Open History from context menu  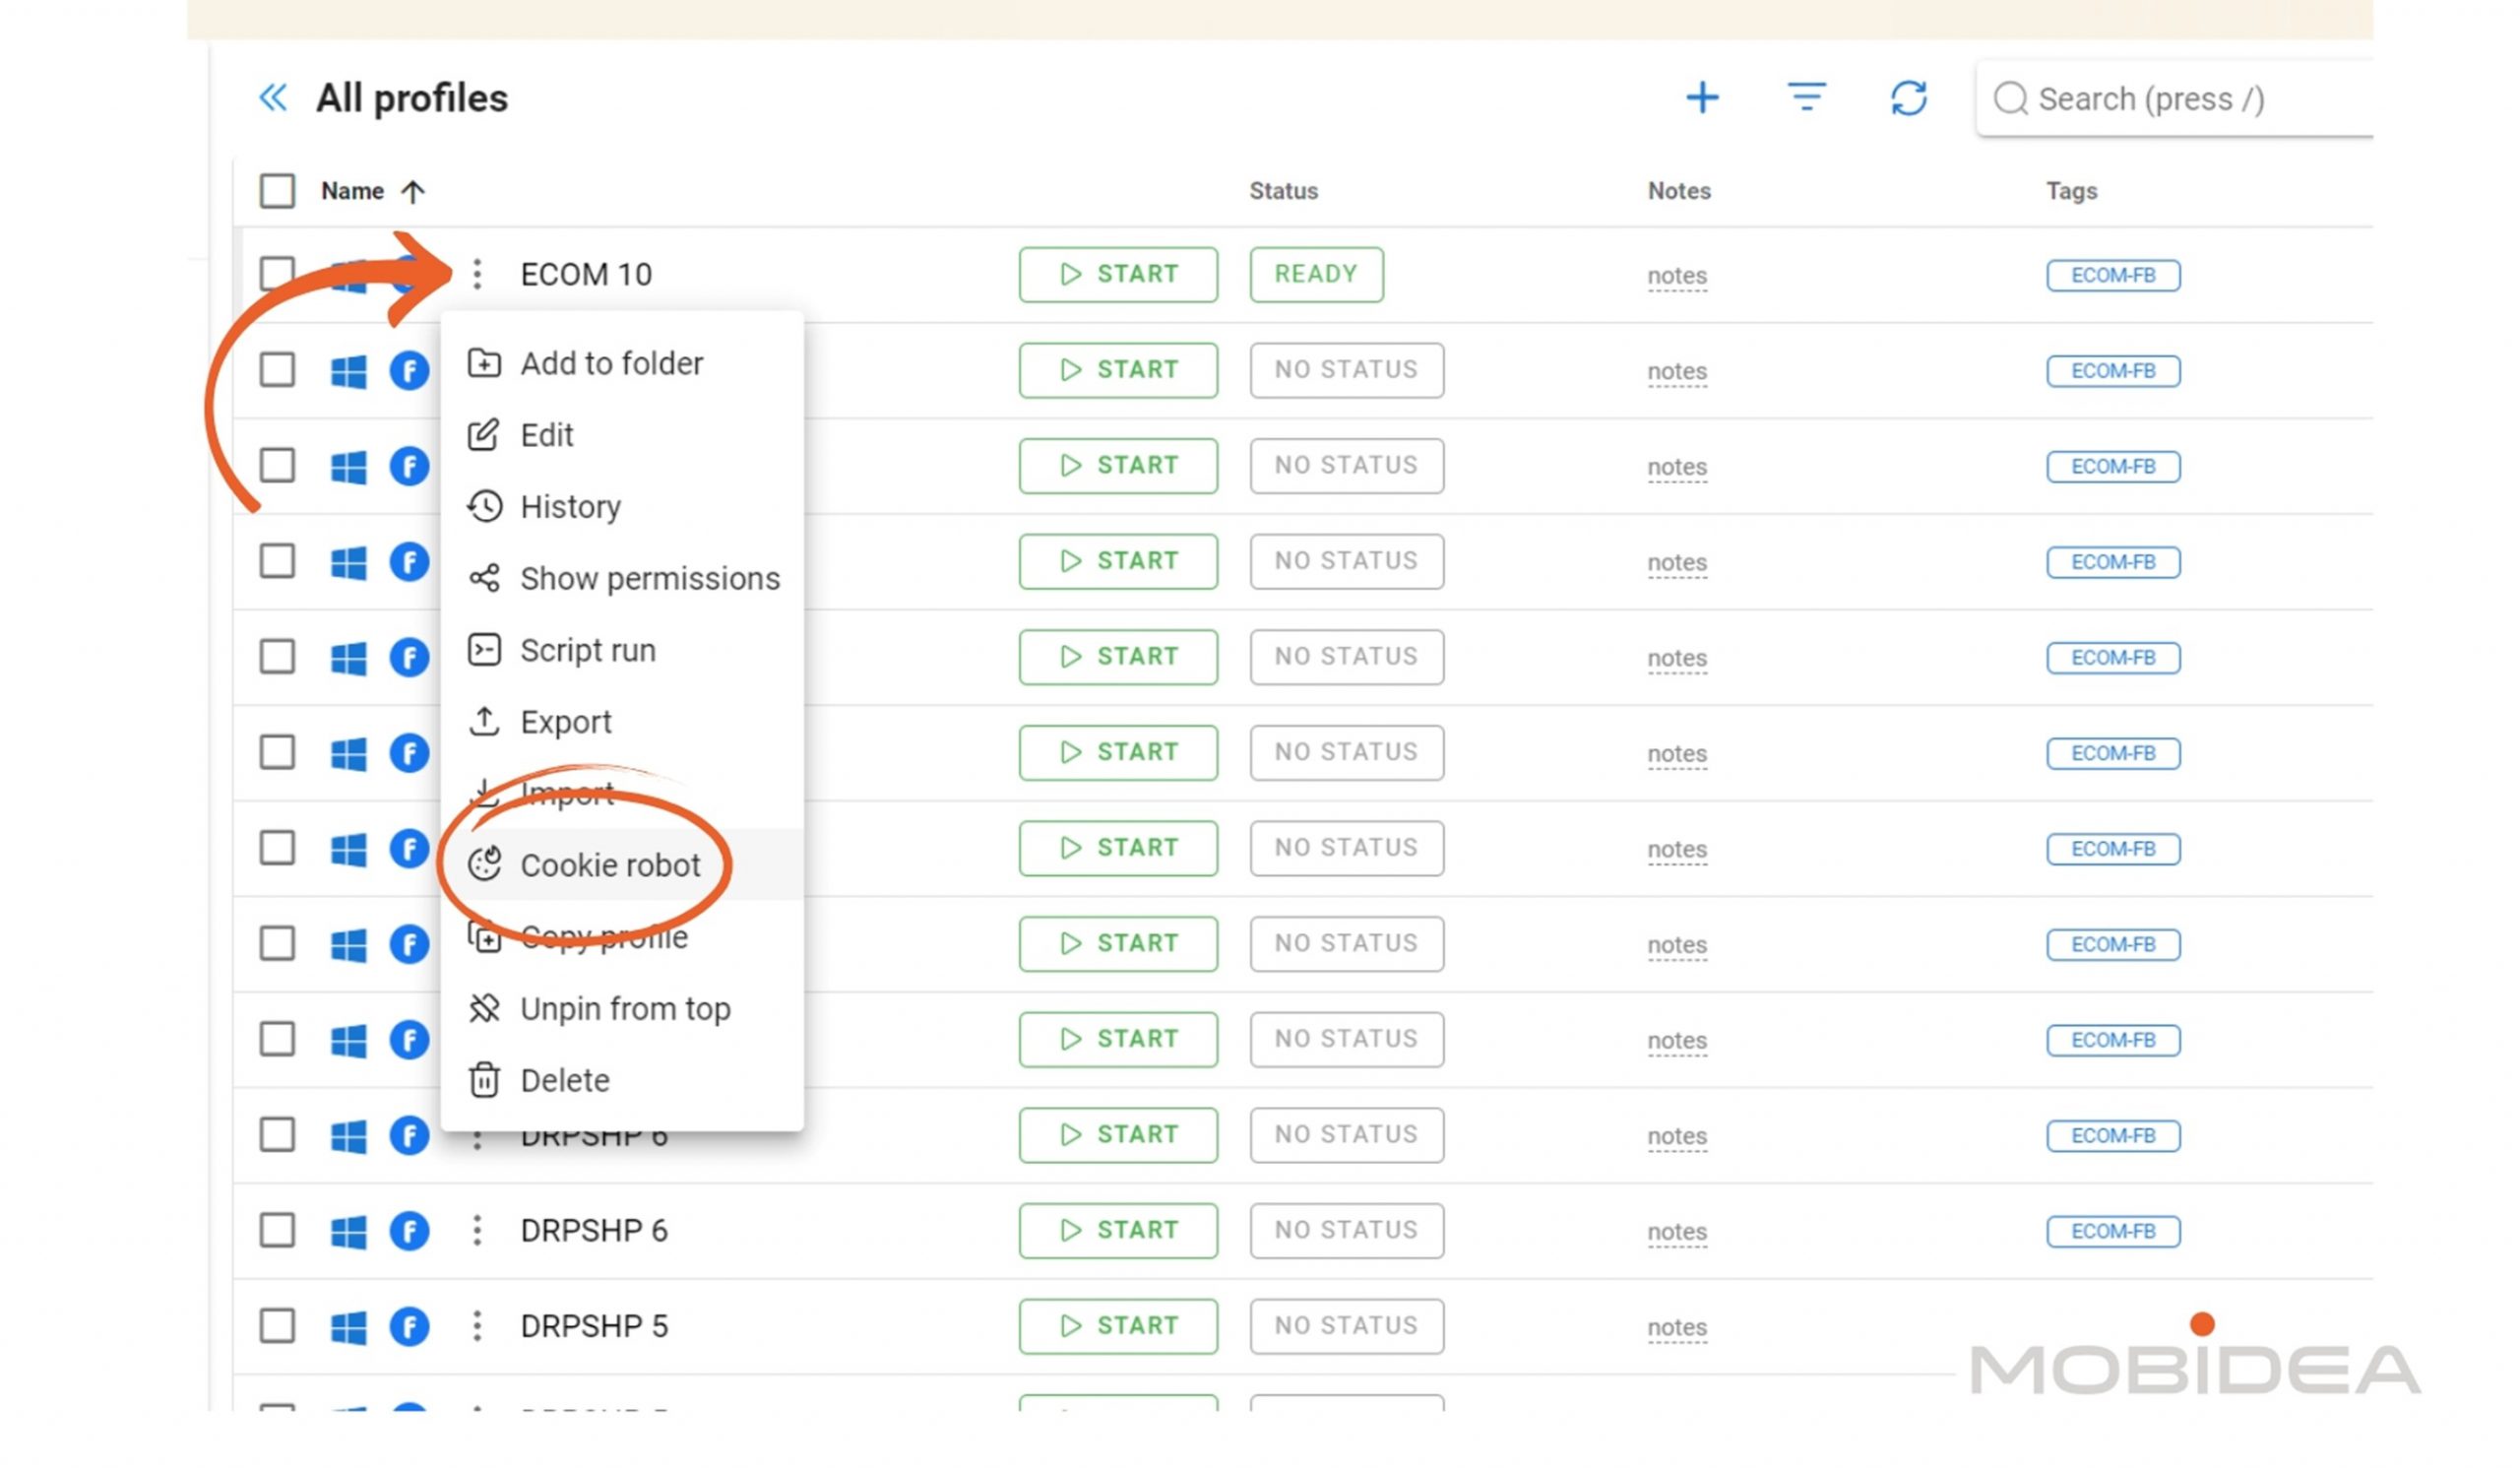(622, 507)
